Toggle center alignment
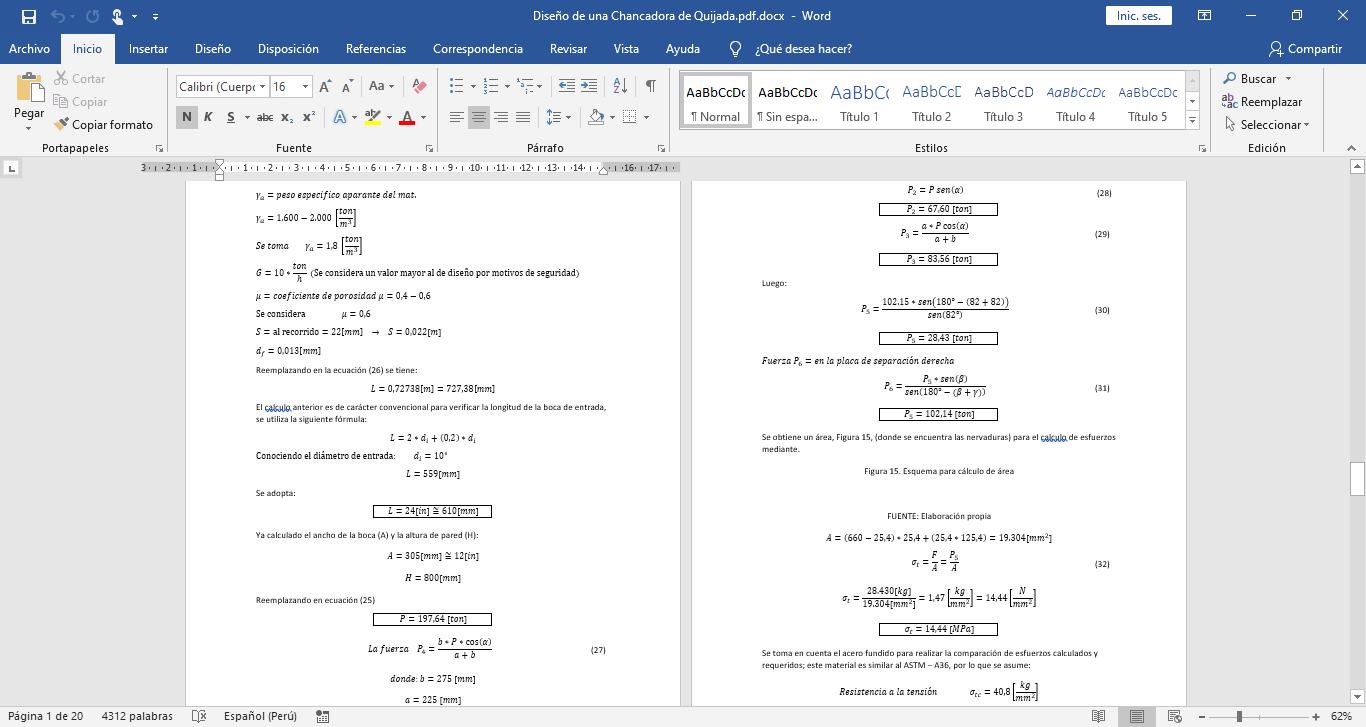1366x727 pixels. click(478, 117)
